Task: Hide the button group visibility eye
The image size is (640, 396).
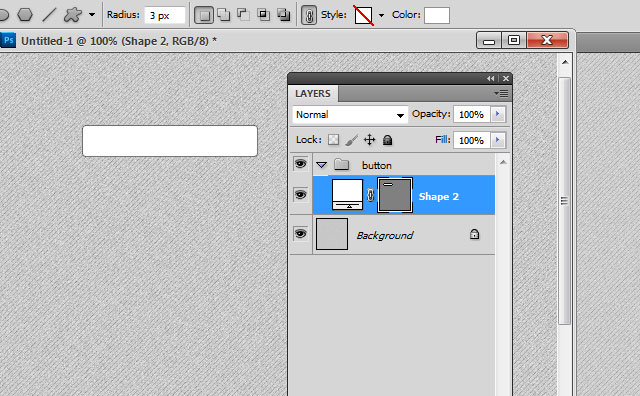Action: (x=301, y=164)
